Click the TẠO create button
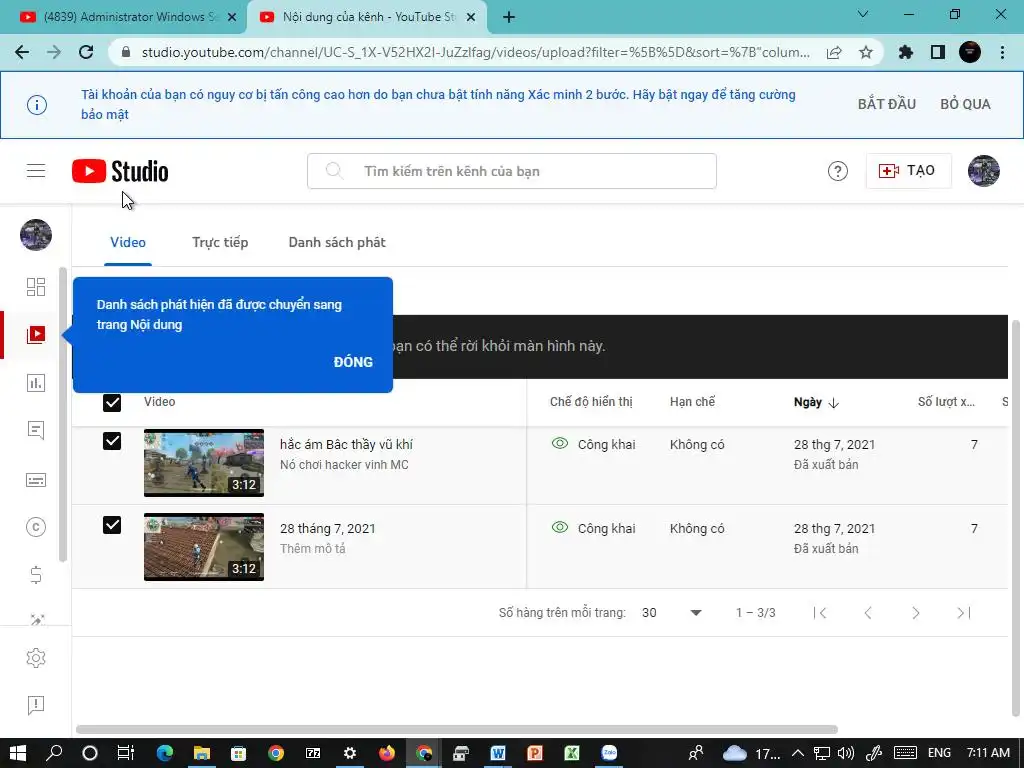 tap(908, 171)
